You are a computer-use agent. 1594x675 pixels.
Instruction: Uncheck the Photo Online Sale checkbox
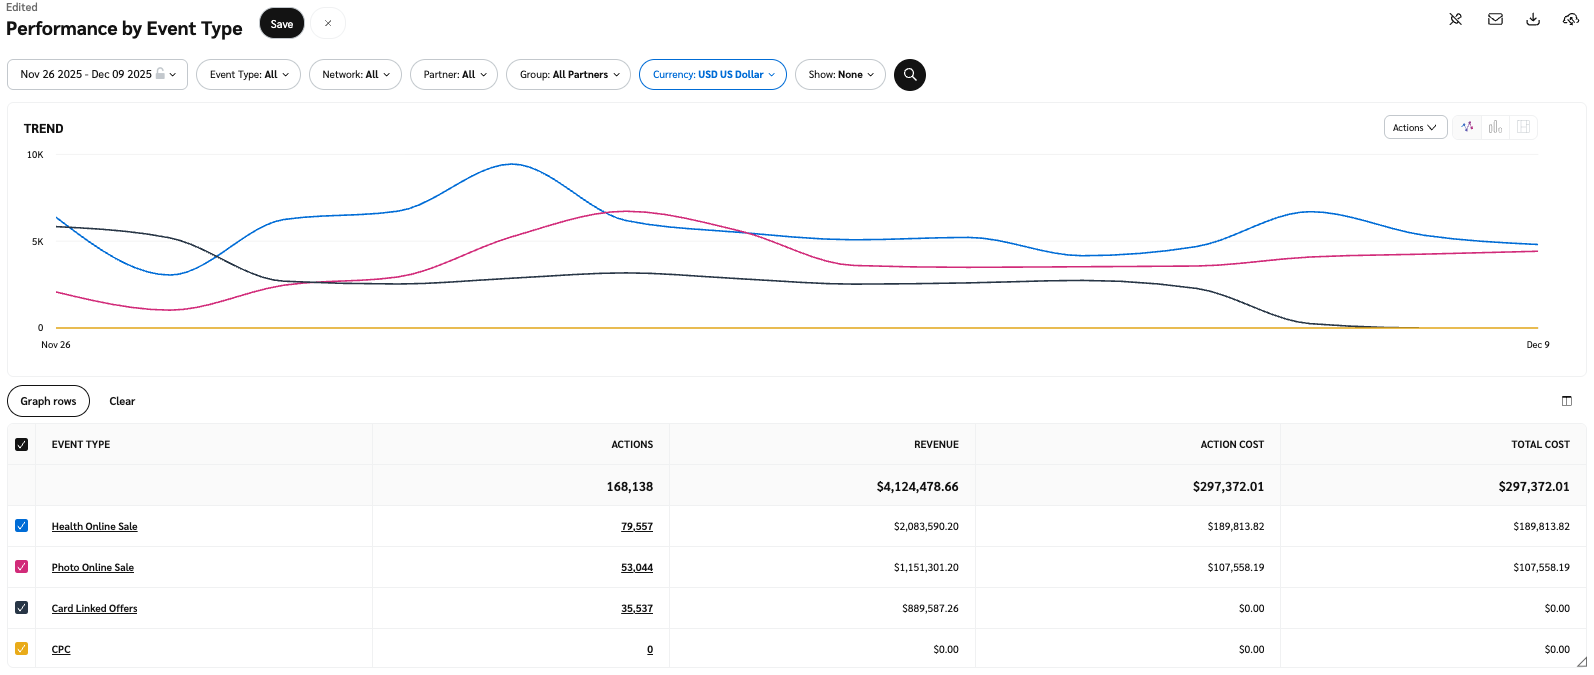coord(22,567)
